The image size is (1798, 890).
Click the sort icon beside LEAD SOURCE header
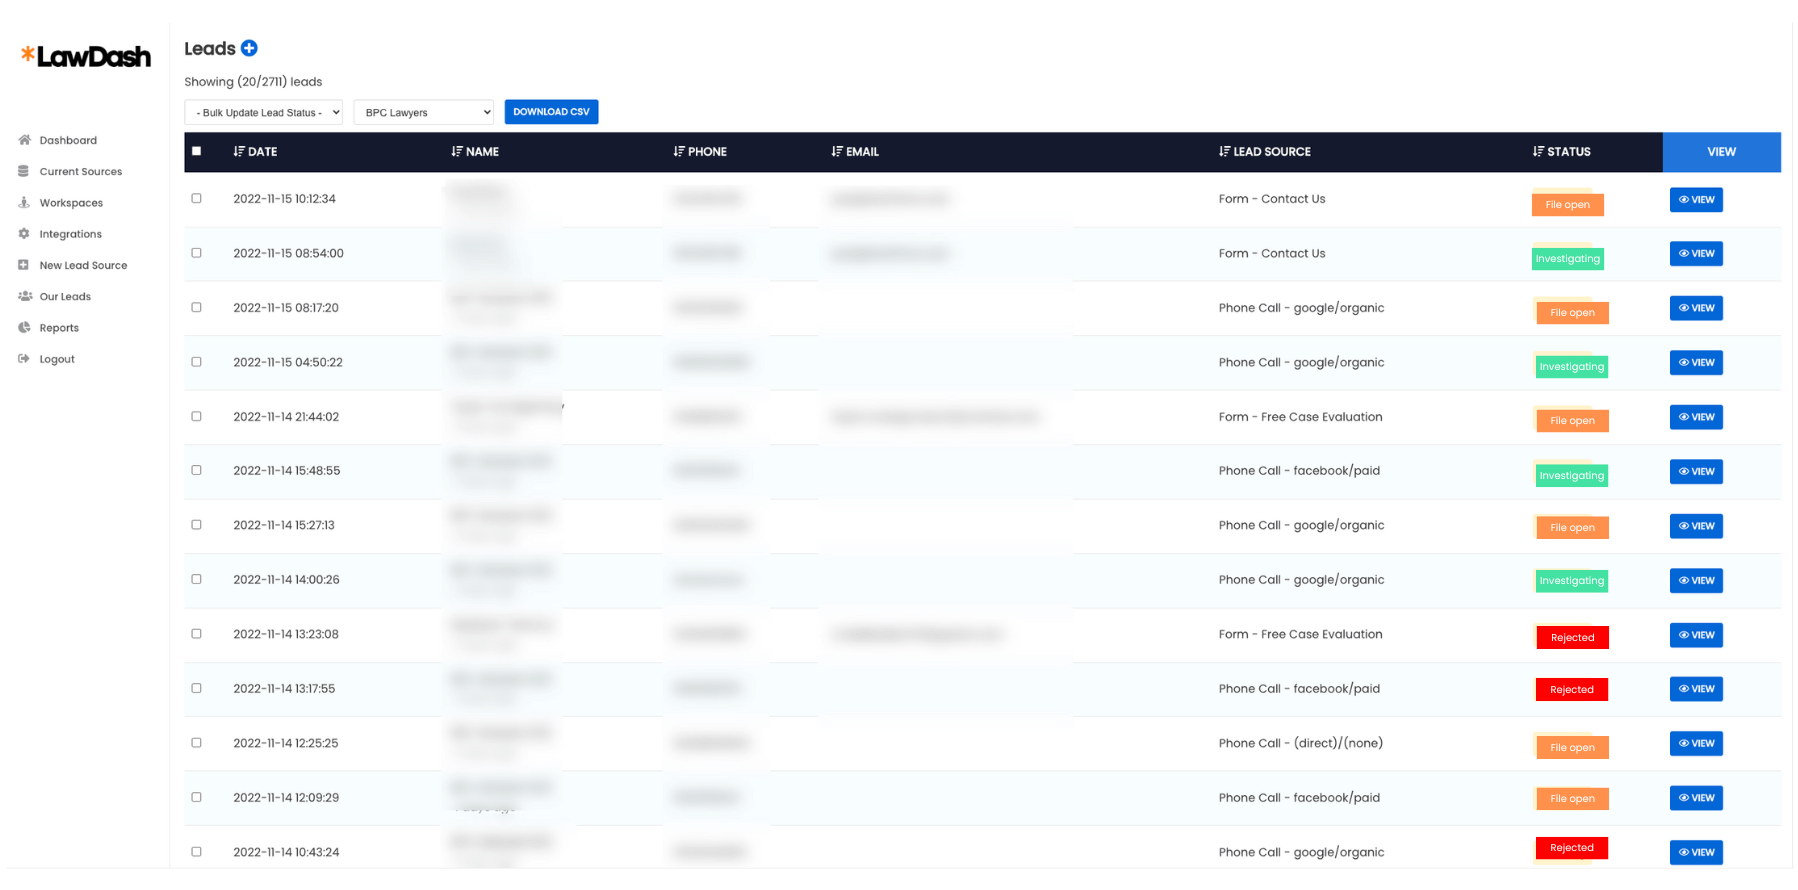point(1224,151)
